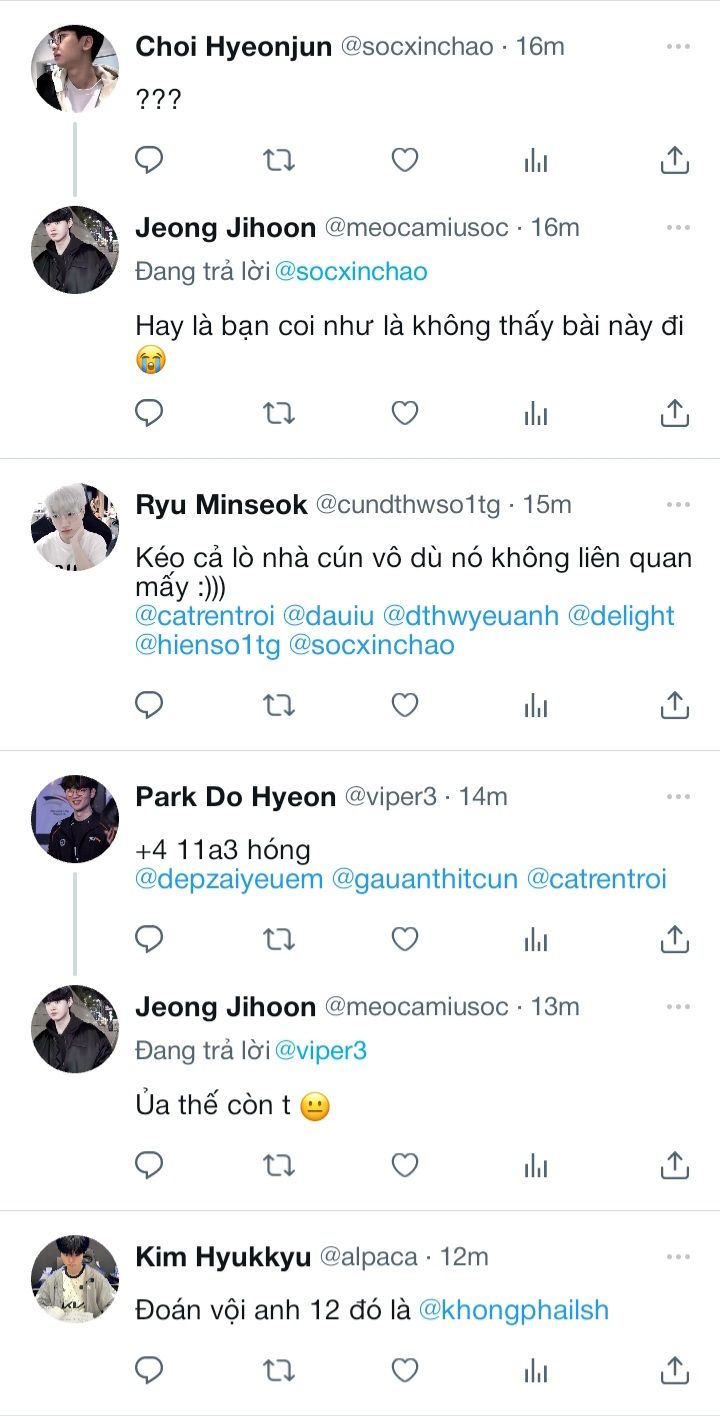Reply to Park Do Hyeon's tweet

(x=149, y=938)
